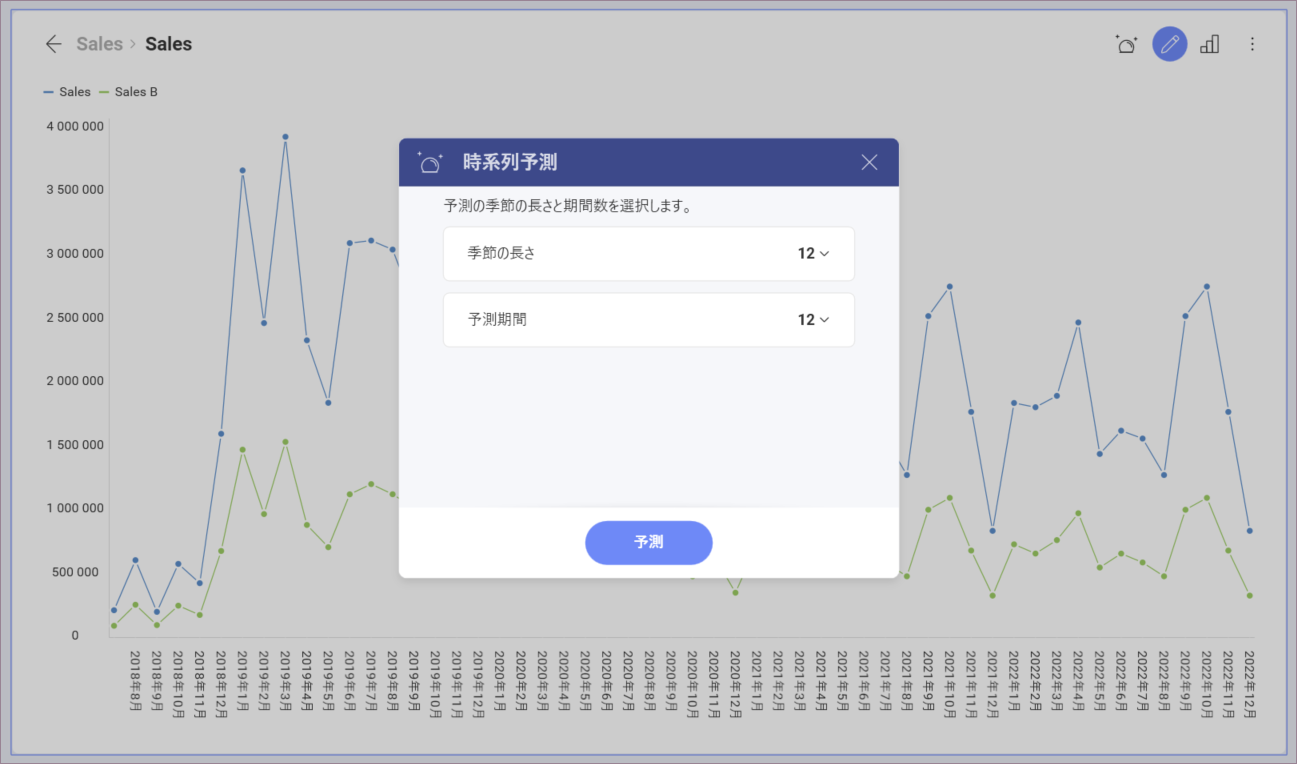Click the 2018年12月 x-axis label
Image resolution: width=1297 pixels, height=764 pixels.
tap(221, 683)
